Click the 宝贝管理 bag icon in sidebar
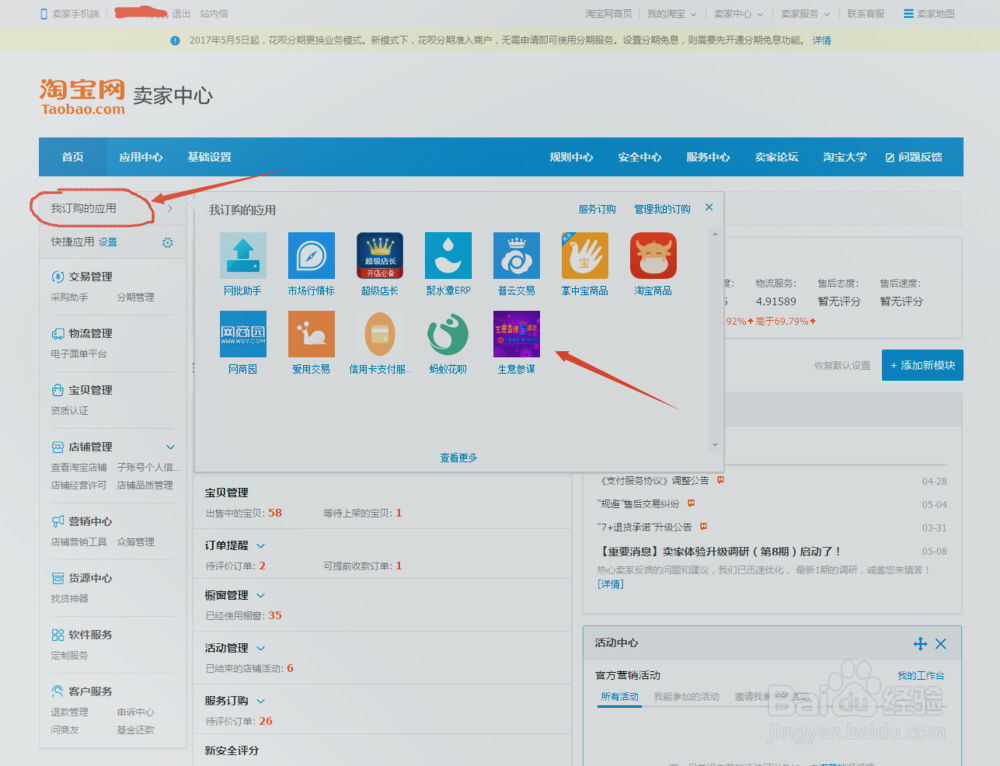Image resolution: width=1000 pixels, height=766 pixels. pyautogui.click(x=57, y=390)
